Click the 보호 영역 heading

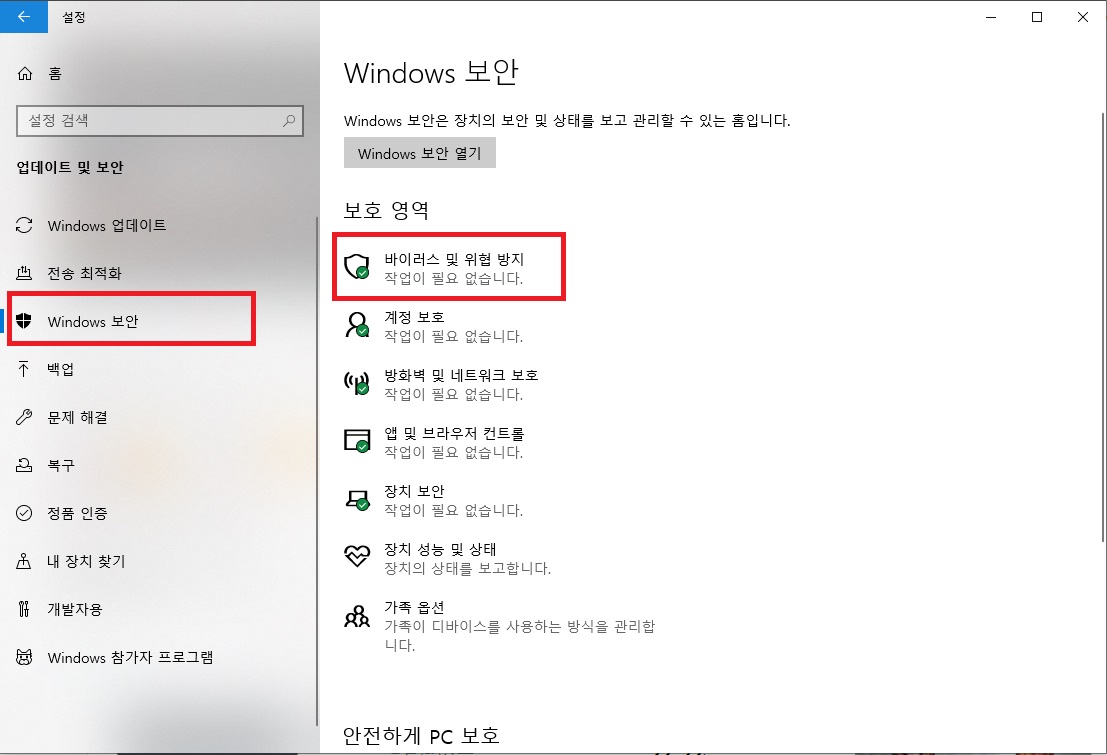(x=385, y=210)
